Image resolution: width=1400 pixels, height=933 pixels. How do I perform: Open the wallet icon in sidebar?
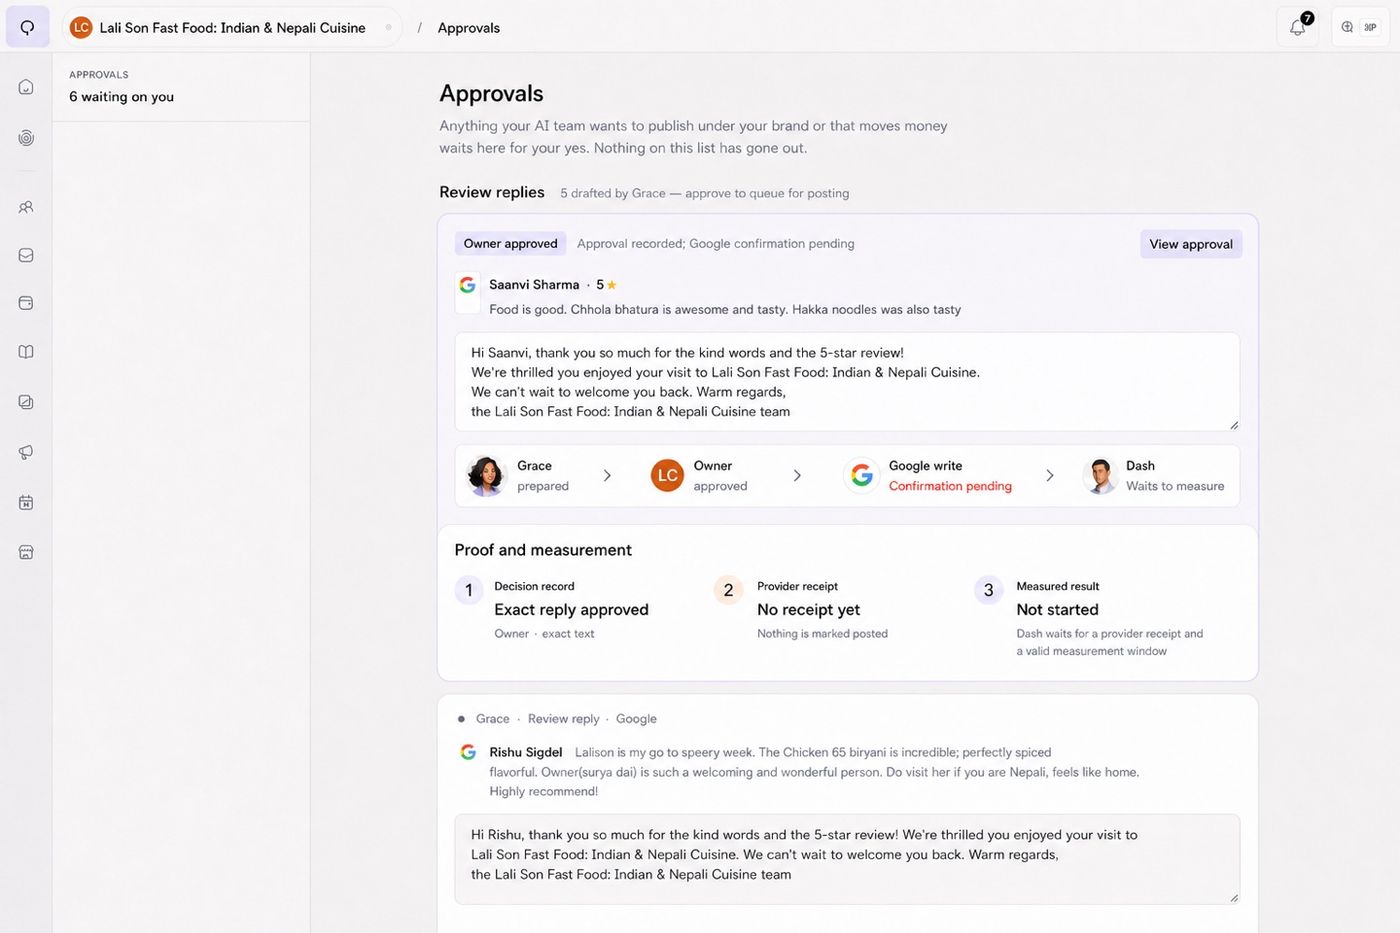click(x=26, y=303)
